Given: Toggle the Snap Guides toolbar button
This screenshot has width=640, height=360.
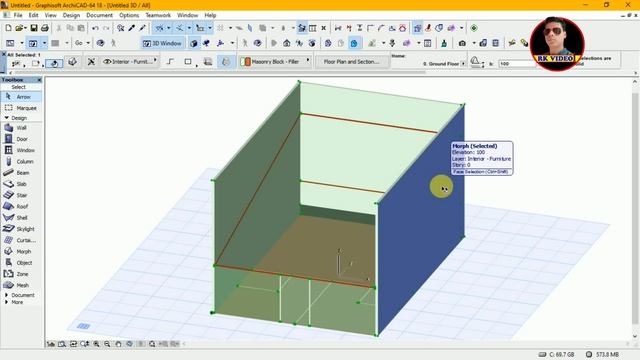Looking at the screenshot, I should [180, 28].
